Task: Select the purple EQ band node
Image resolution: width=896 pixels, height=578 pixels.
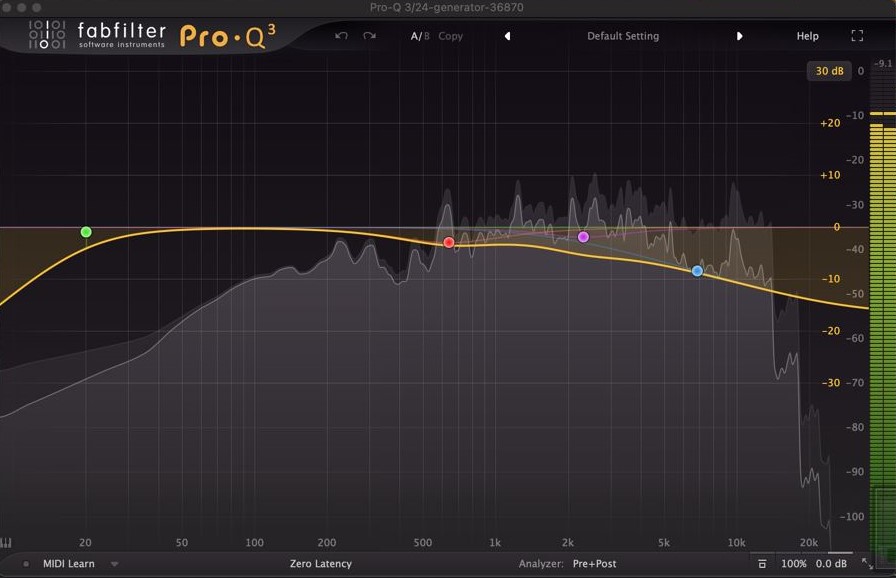Action: click(x=583, y=236)
